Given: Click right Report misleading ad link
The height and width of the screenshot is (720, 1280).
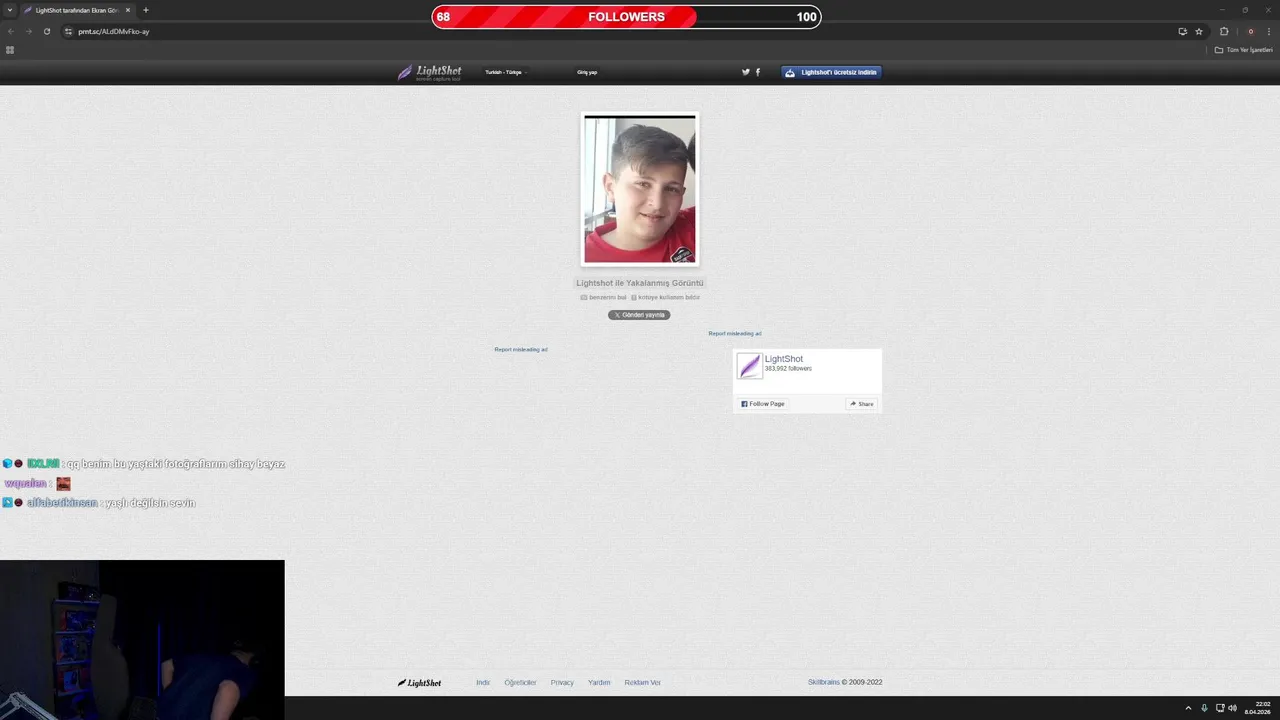Looking at the screenshot, I should [x=735, y=334].
